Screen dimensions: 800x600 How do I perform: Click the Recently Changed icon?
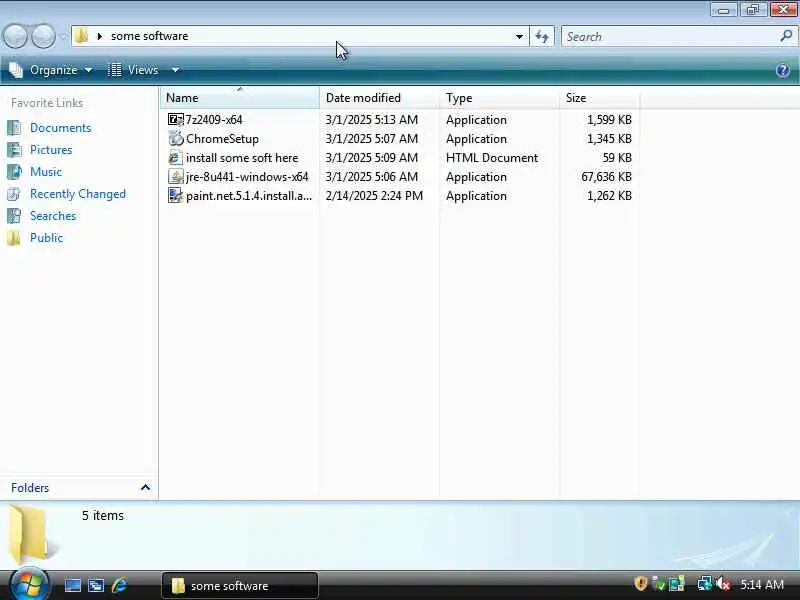[14, 194]
